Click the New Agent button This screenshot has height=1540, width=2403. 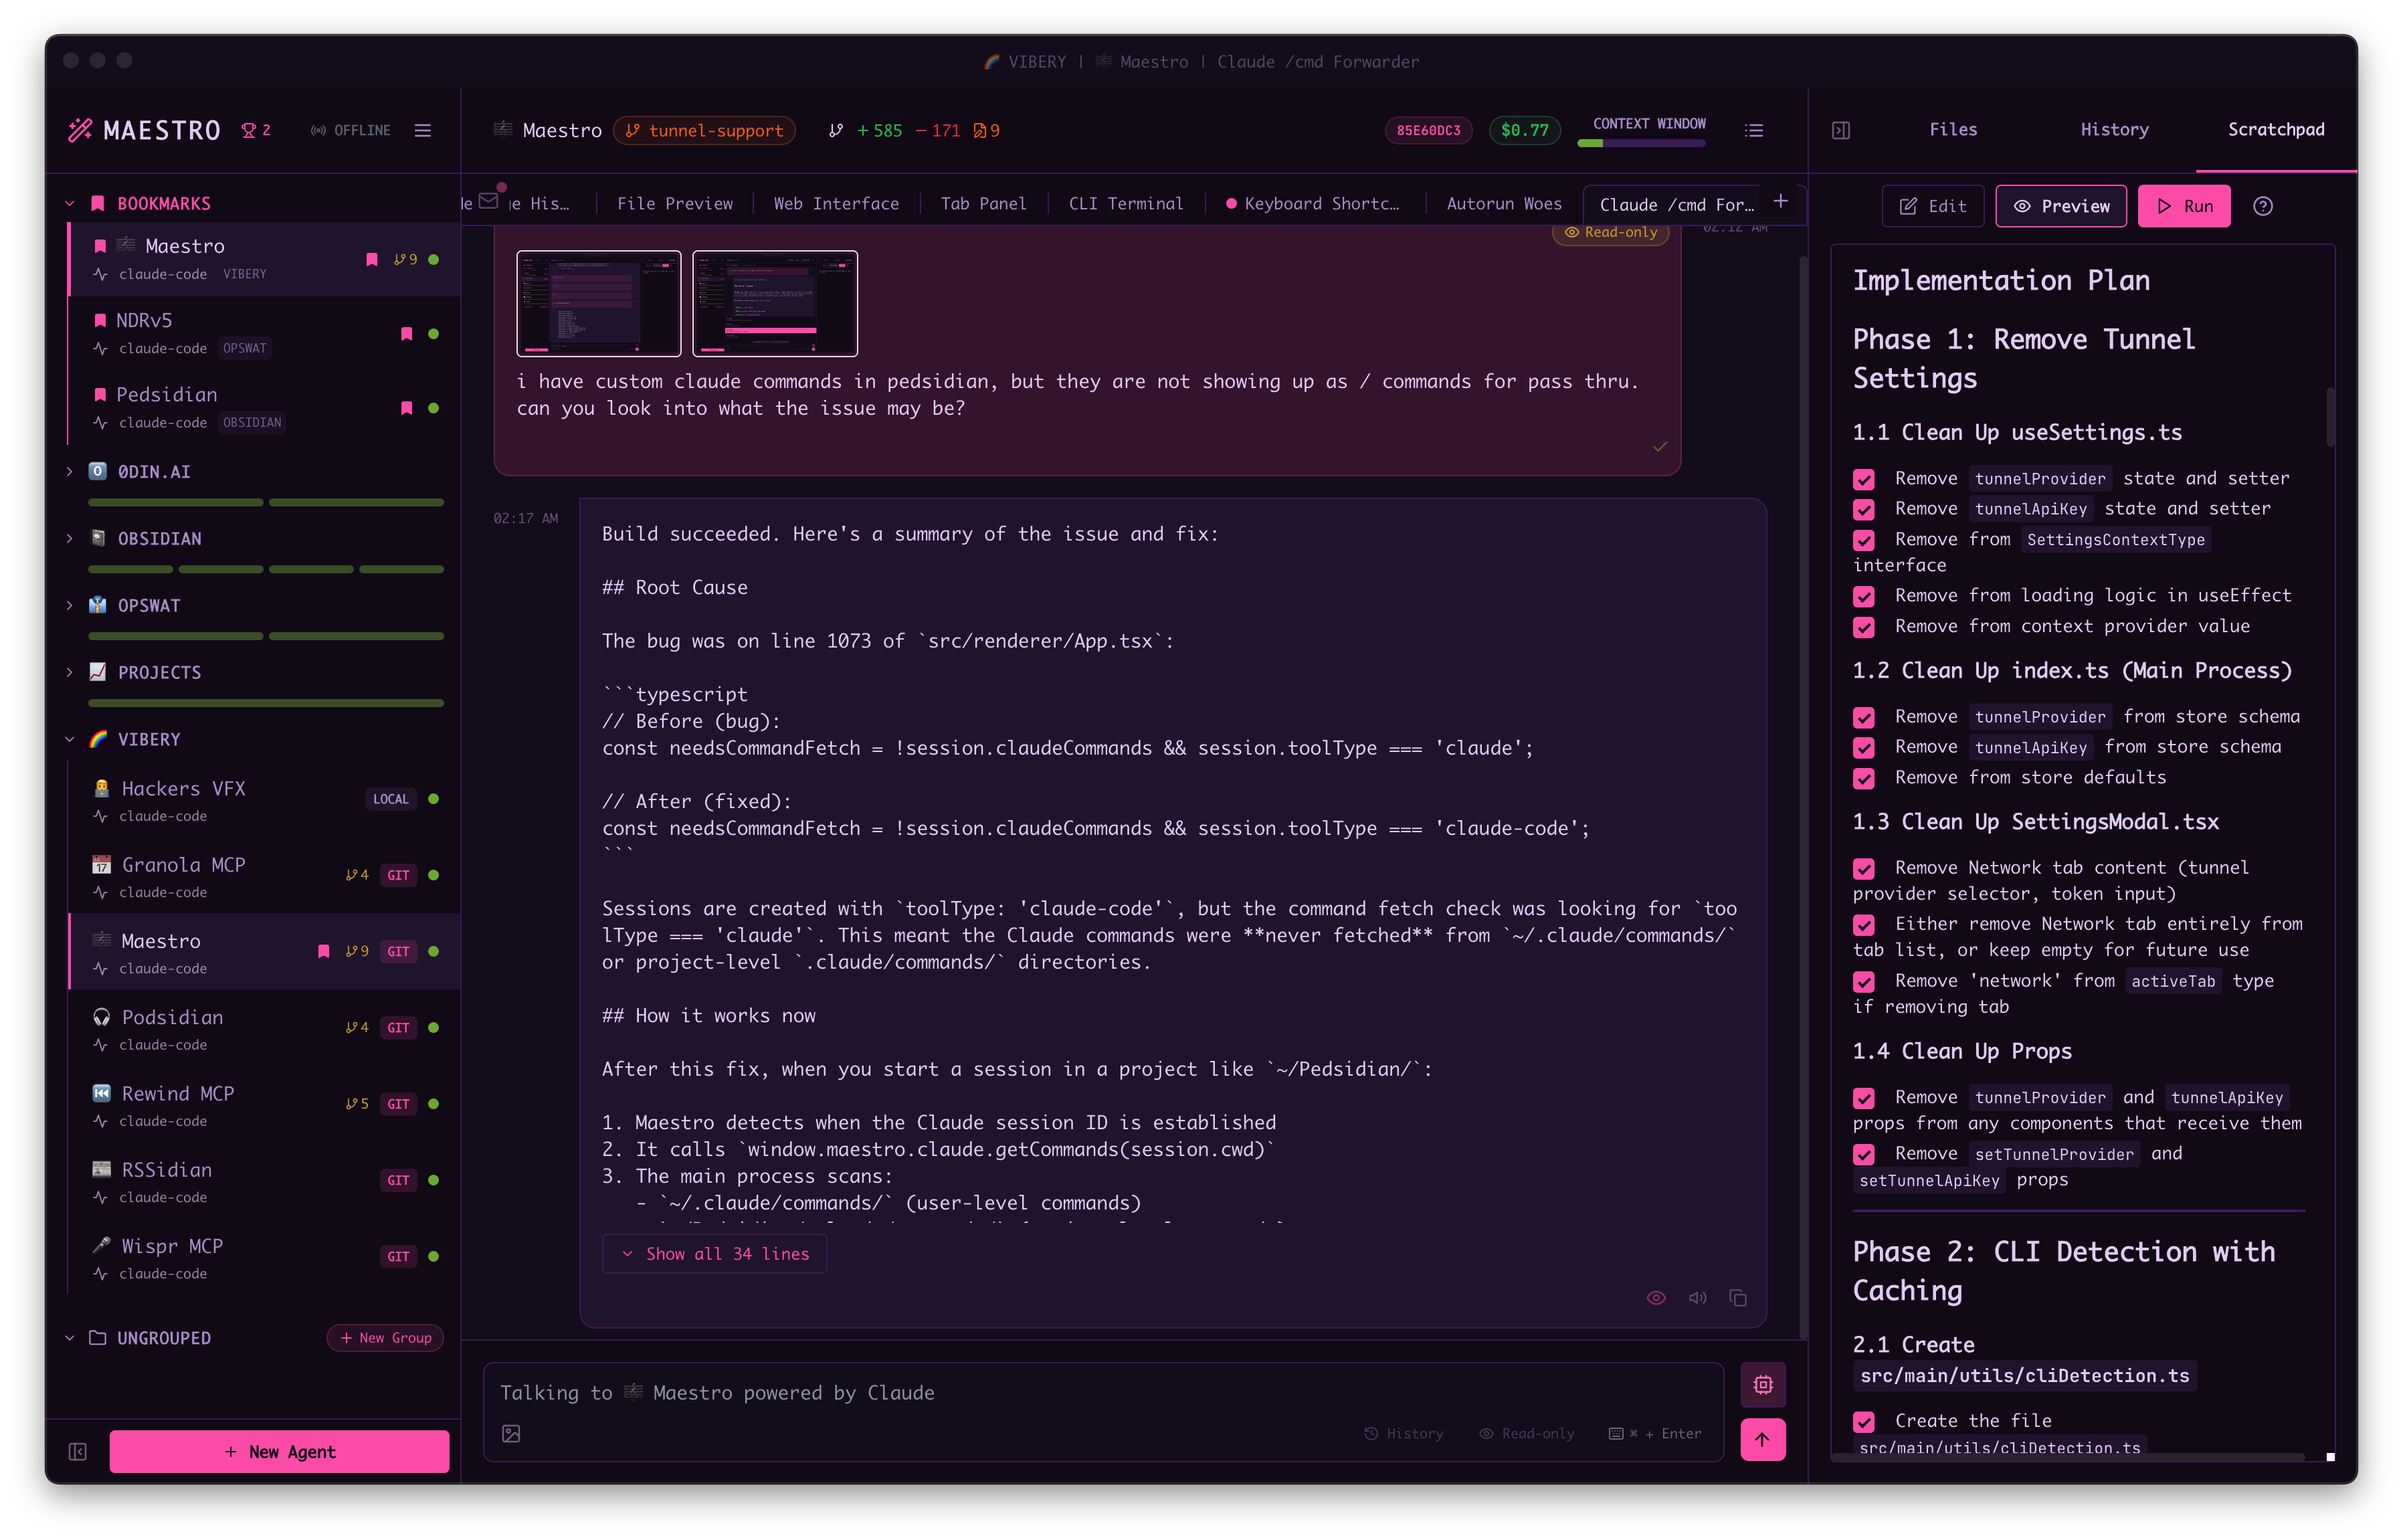pos(279,1452)
